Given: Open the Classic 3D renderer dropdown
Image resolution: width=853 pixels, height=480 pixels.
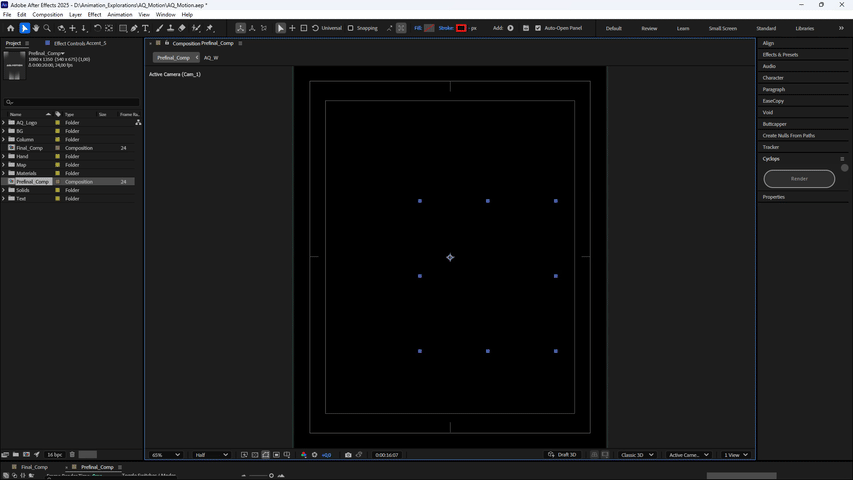Looking at the screenshot, I should (x=637, y=455).
